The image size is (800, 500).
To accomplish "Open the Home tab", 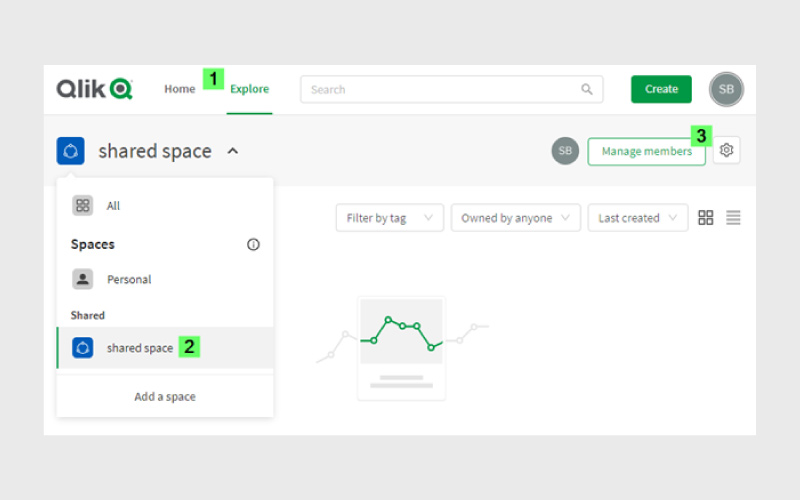I will pos(180,89).
